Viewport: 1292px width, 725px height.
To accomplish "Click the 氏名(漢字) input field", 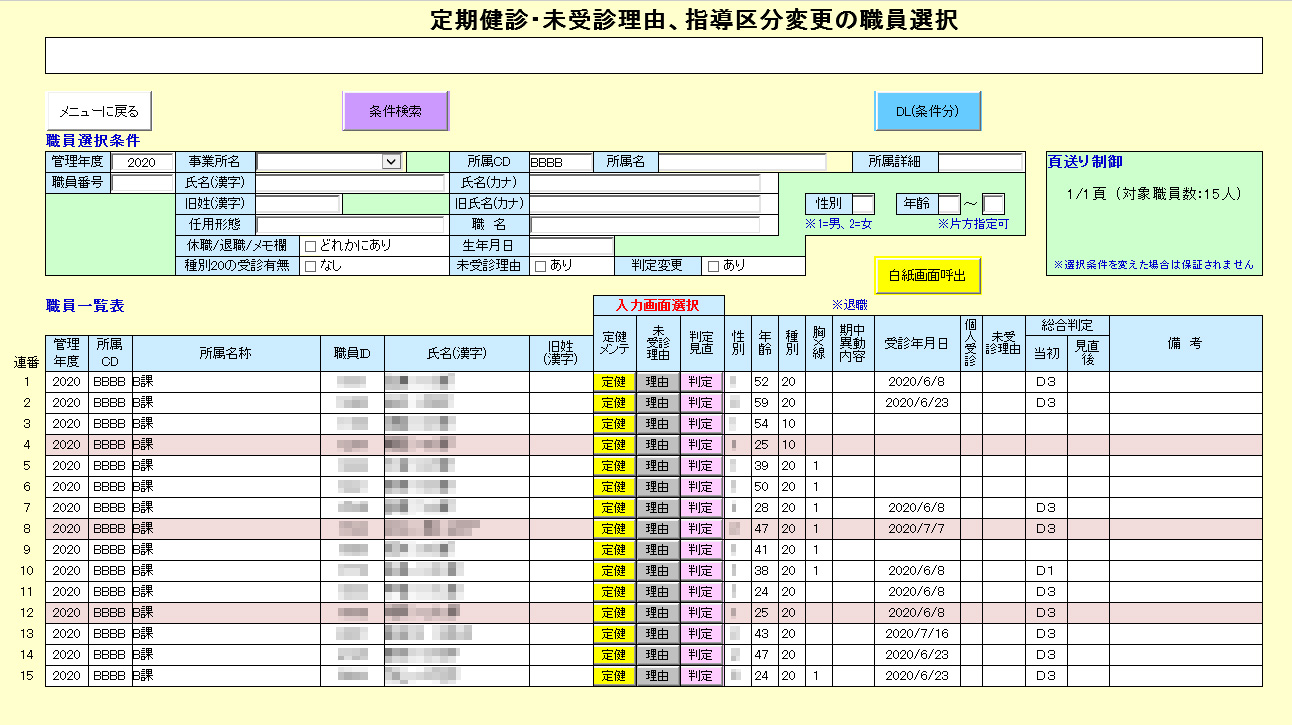I will (350, 183).
